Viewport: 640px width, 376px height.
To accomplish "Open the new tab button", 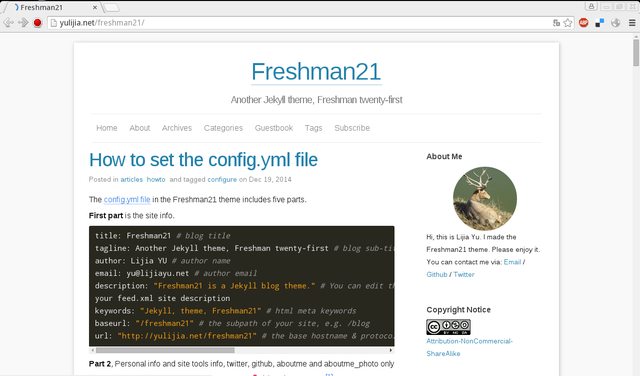I will pyautogui.click(x=111, y=7).
